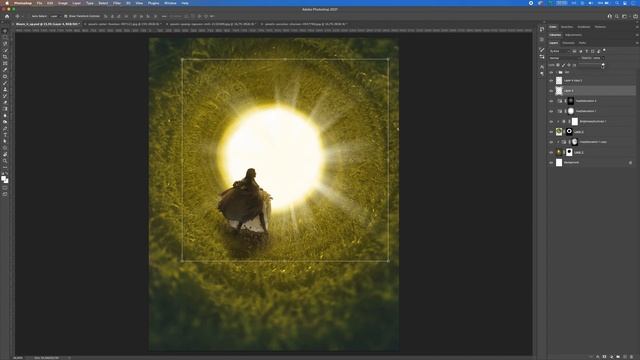Select the Zoom tool

point(5,161)
